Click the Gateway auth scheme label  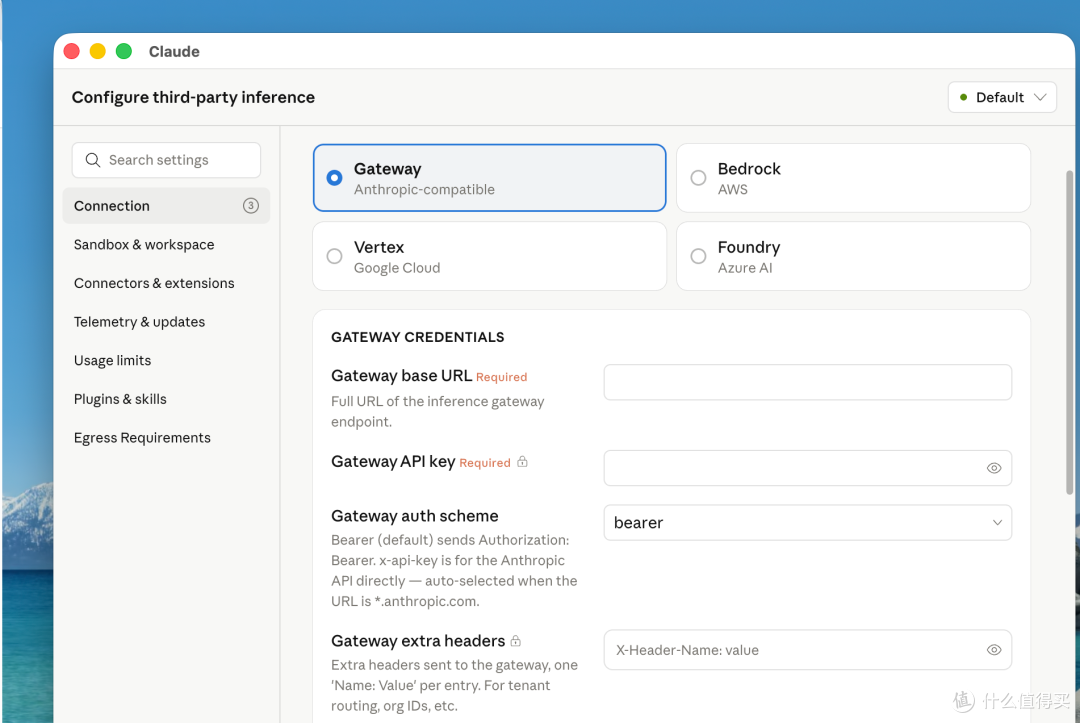[x=415, y=516]
